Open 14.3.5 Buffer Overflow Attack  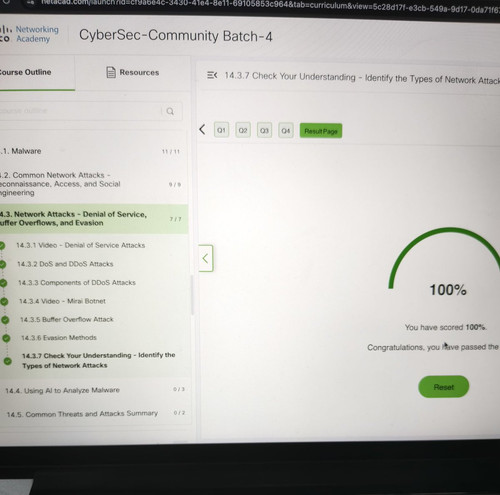67,319
